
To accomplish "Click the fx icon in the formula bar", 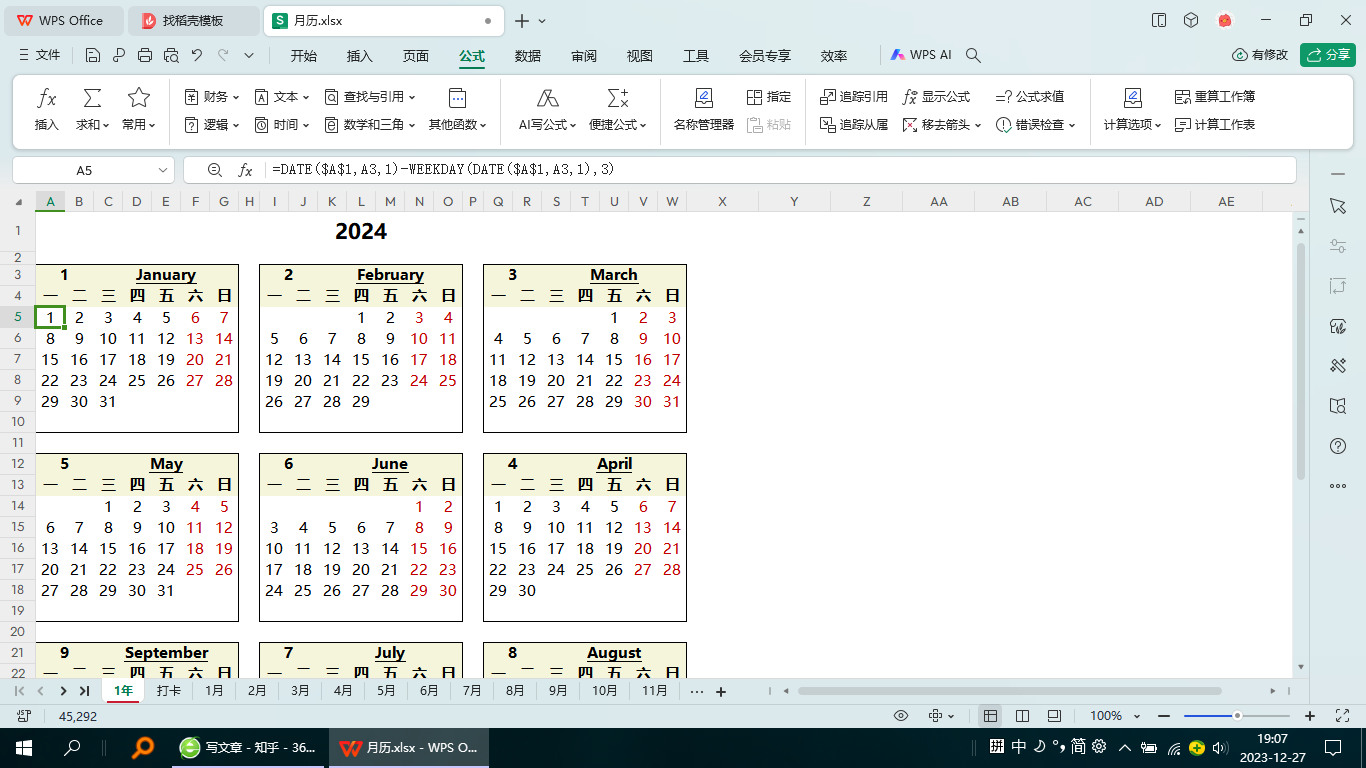I will [245, 170].
